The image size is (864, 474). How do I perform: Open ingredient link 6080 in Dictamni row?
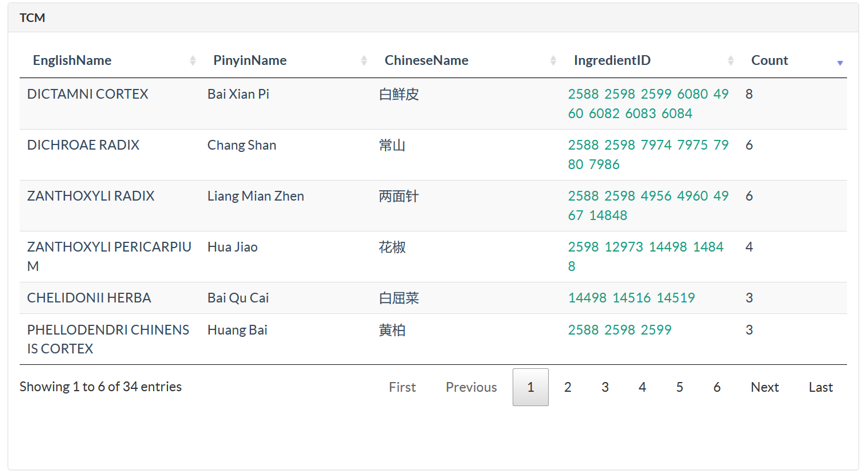point(692,94)
